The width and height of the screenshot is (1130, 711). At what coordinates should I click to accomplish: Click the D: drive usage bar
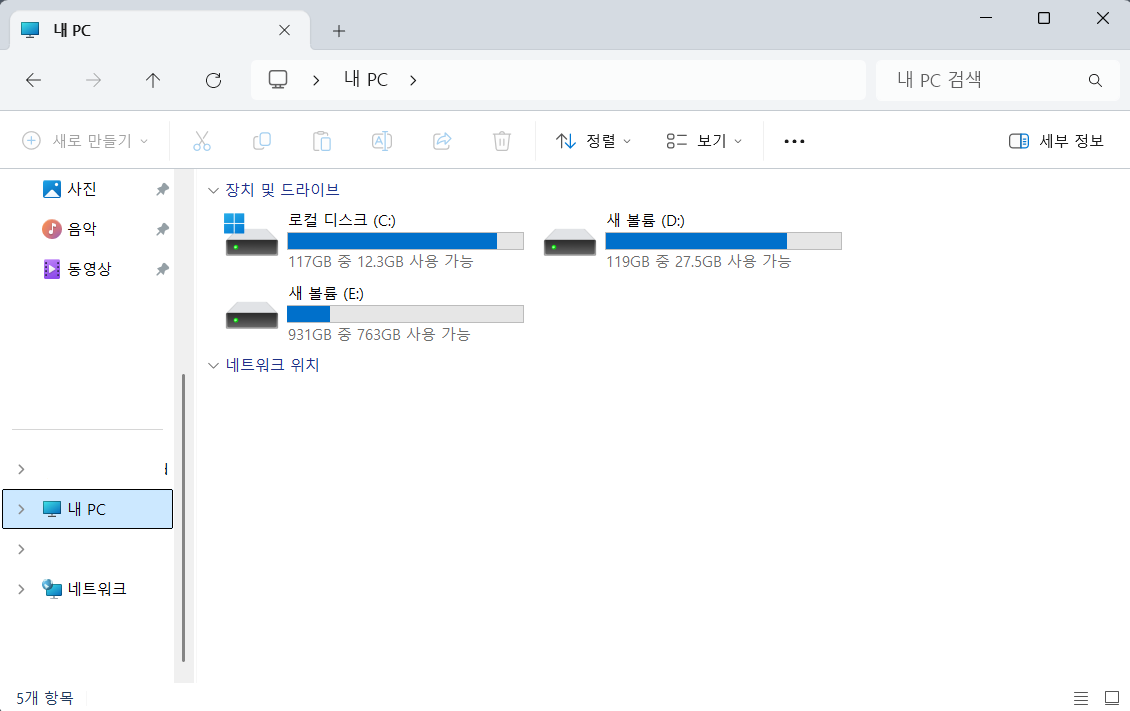tap(724, 241)
